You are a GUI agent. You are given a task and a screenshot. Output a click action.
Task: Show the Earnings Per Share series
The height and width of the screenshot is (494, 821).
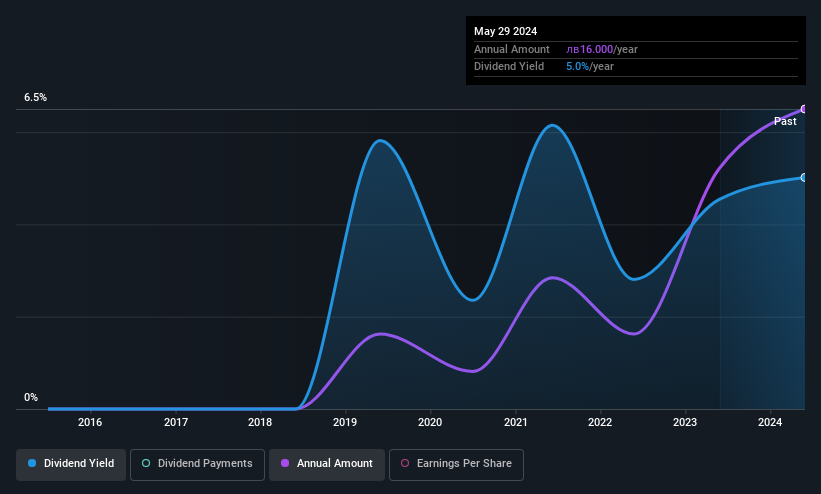pyautogui.click(x=456, y=465)
